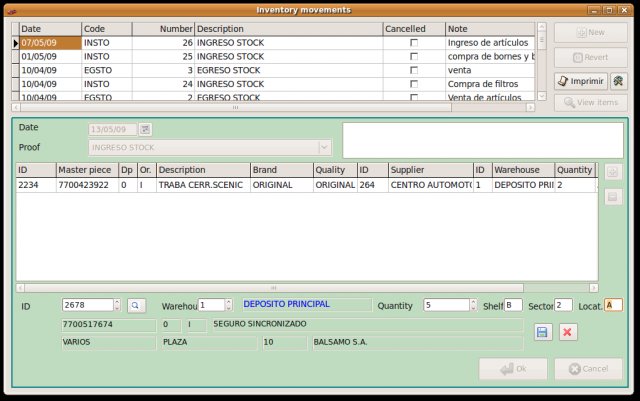This screenshot has width=640, height=401.
Task: Click the Quality column header
Action: 335,170
